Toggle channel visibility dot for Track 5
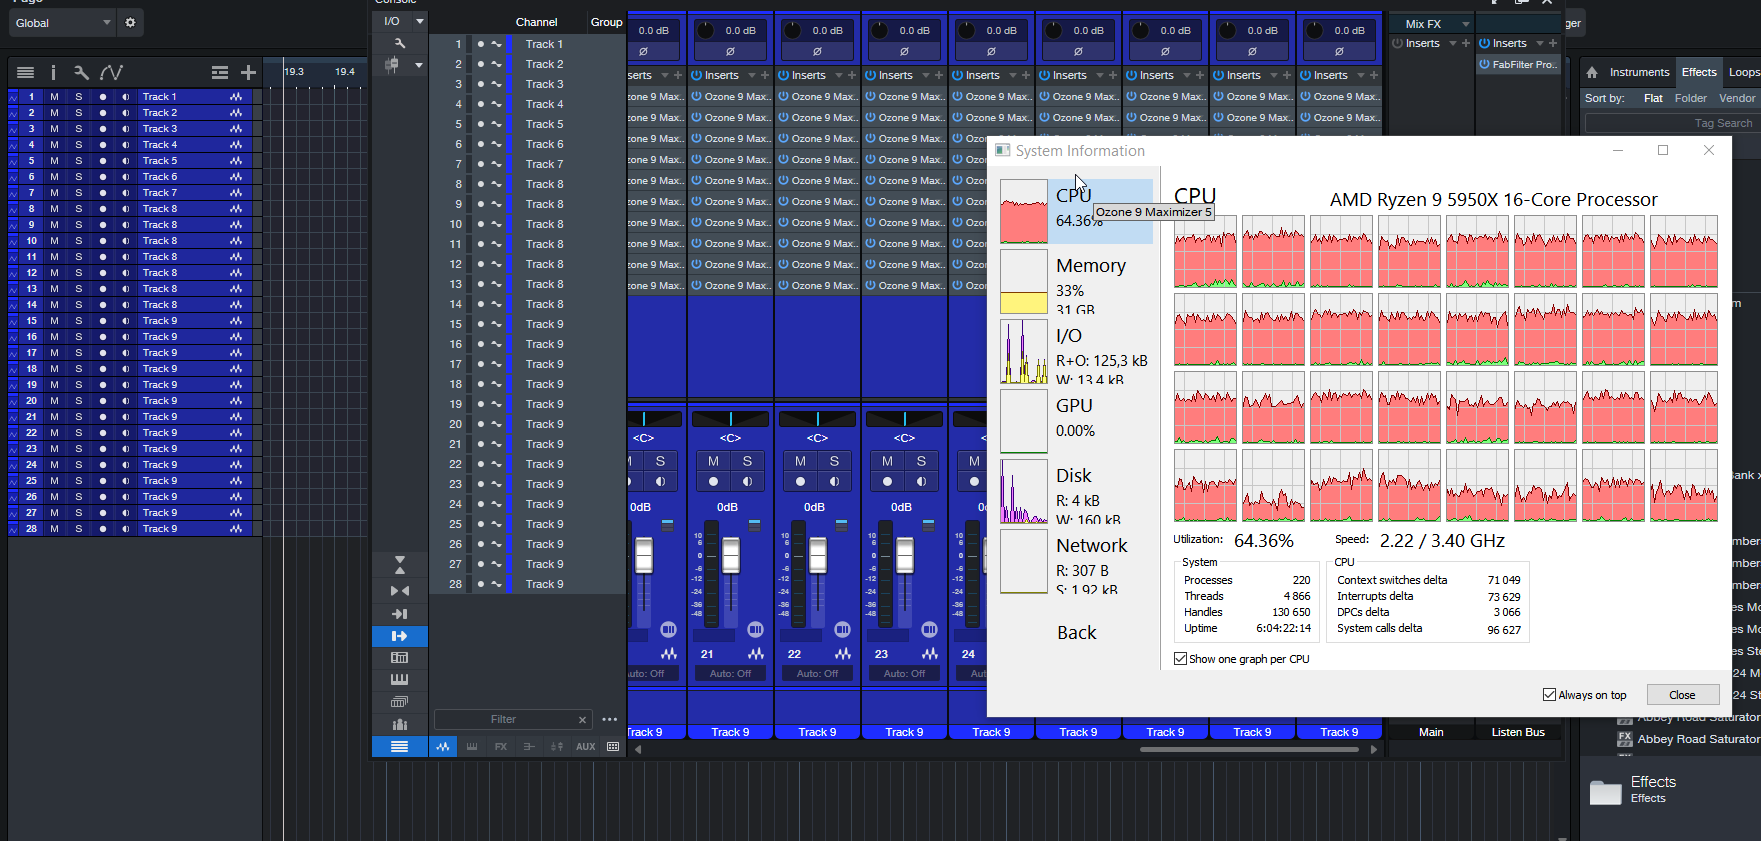Viewport: 1761px width, 841px height. point(481,124)
